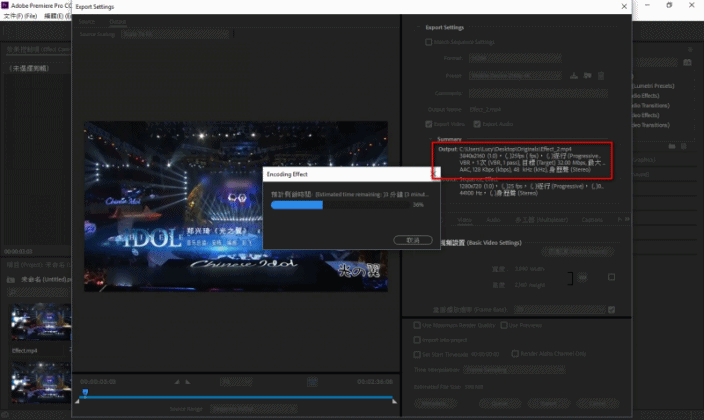
Task: Click the Export button
Action: [x=549, y=403]
